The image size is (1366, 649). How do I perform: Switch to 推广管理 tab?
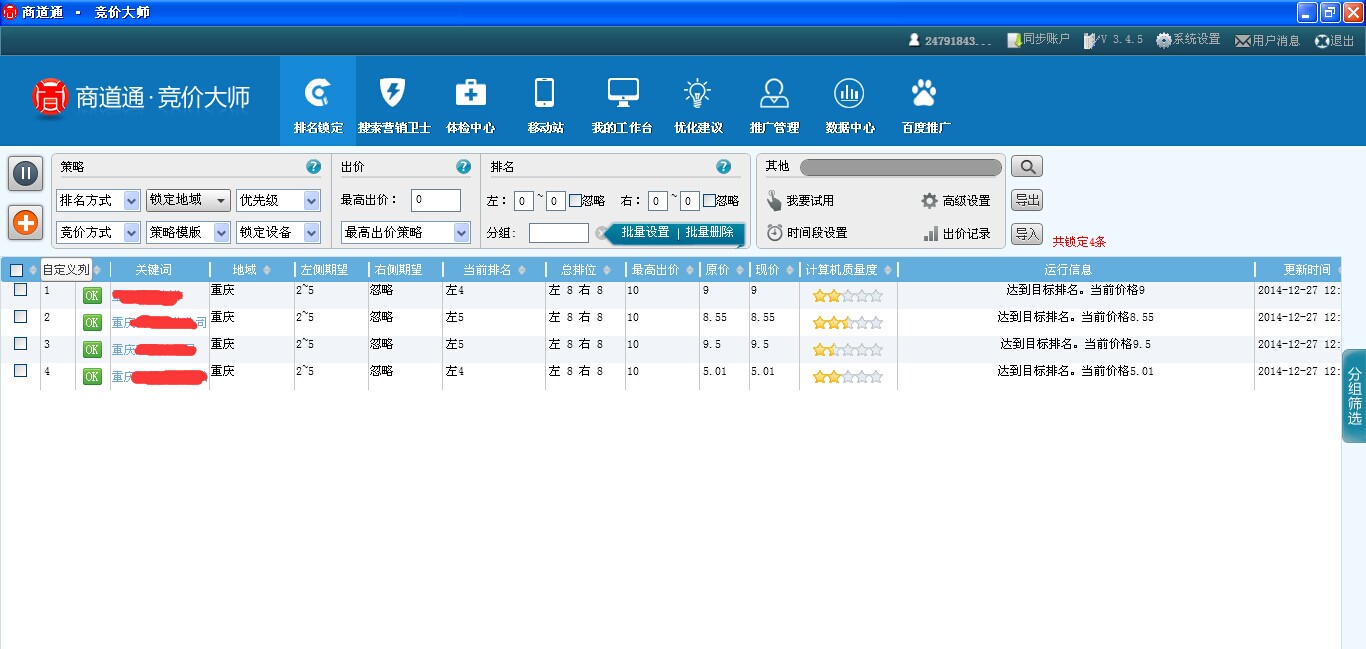click(773, 103)
